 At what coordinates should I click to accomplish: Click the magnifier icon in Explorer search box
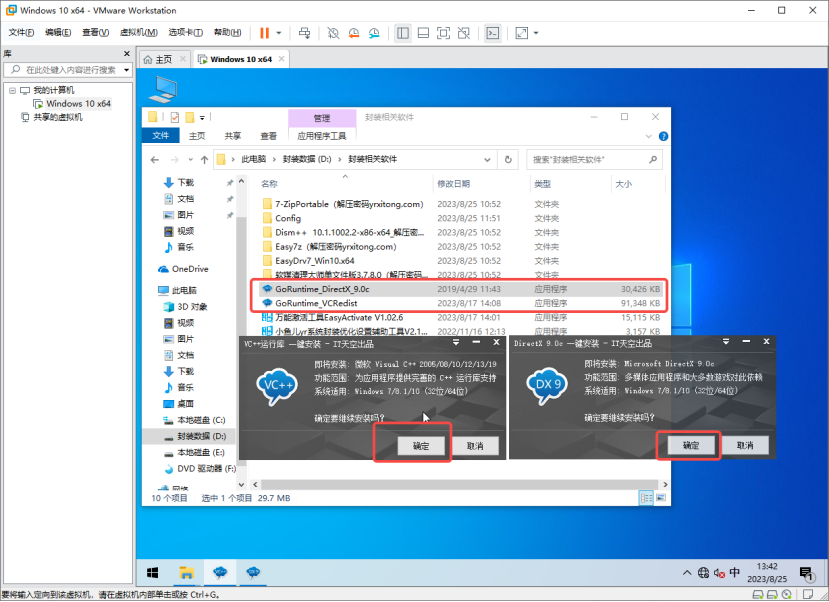[653, 160]
